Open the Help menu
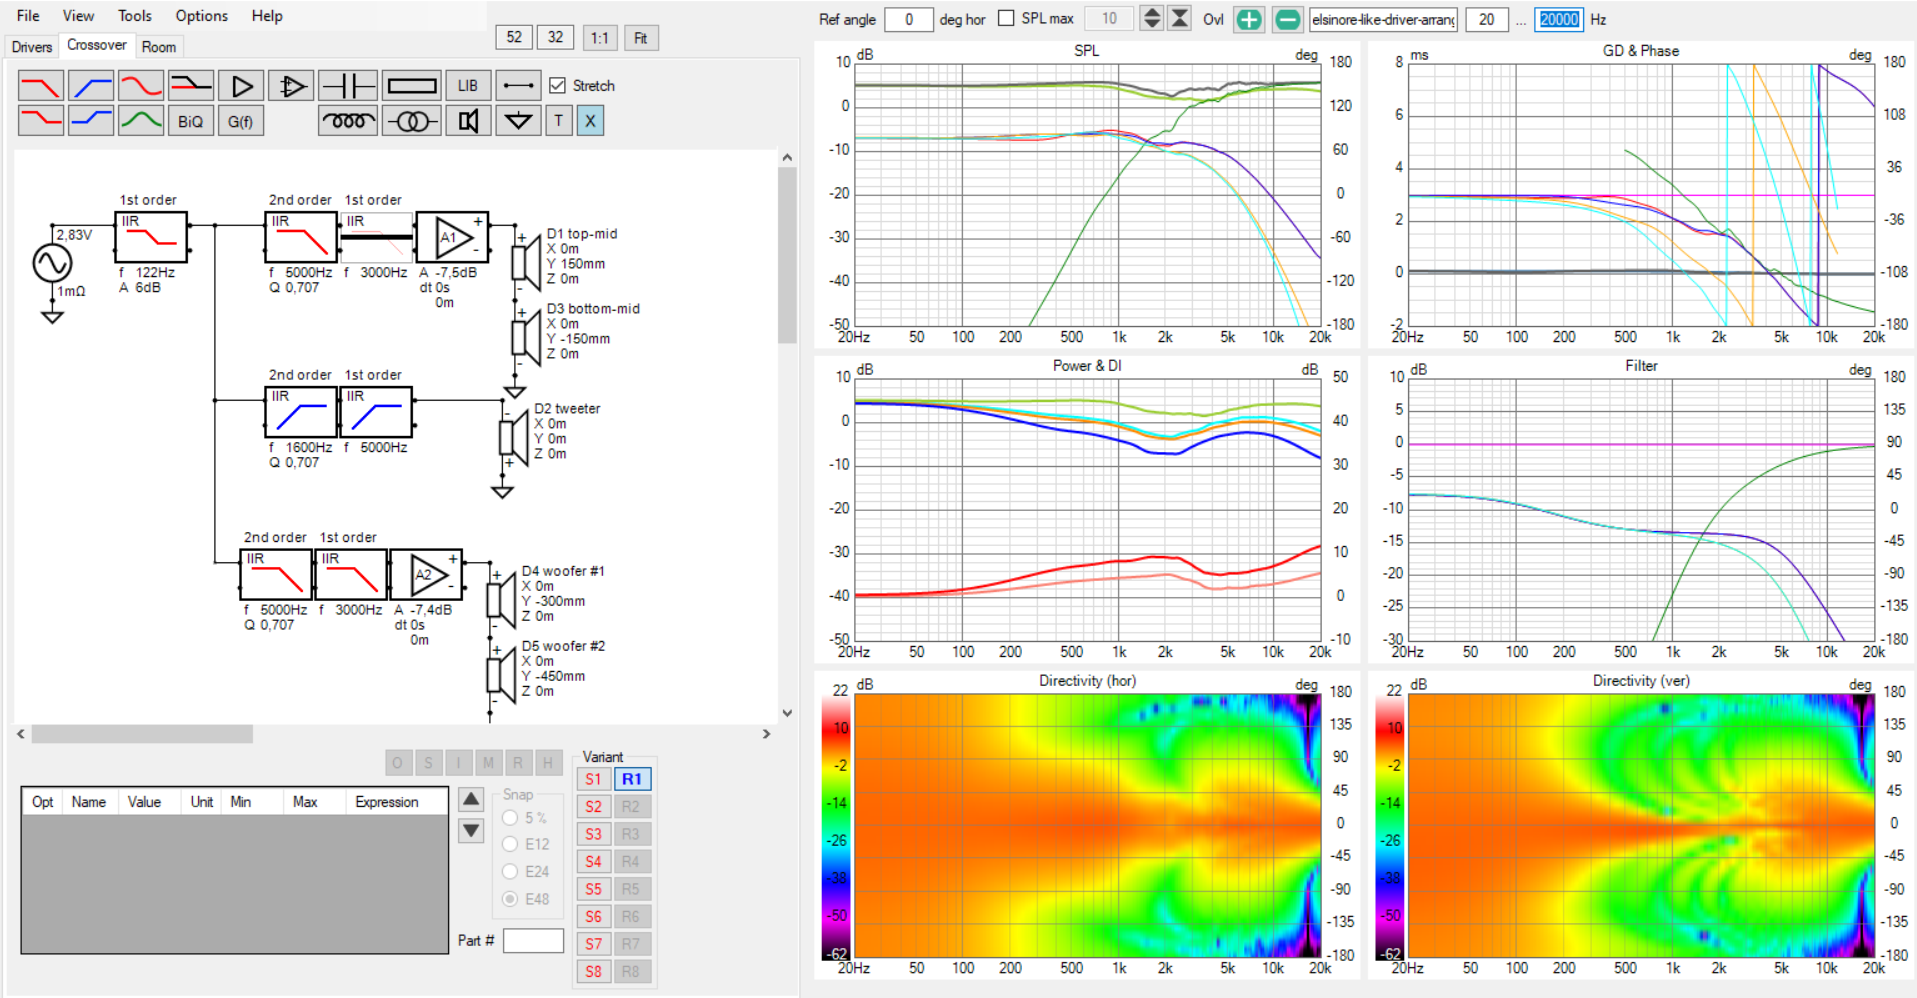The height and width of the screenshot is (998, 1917). tap(267, 16)
